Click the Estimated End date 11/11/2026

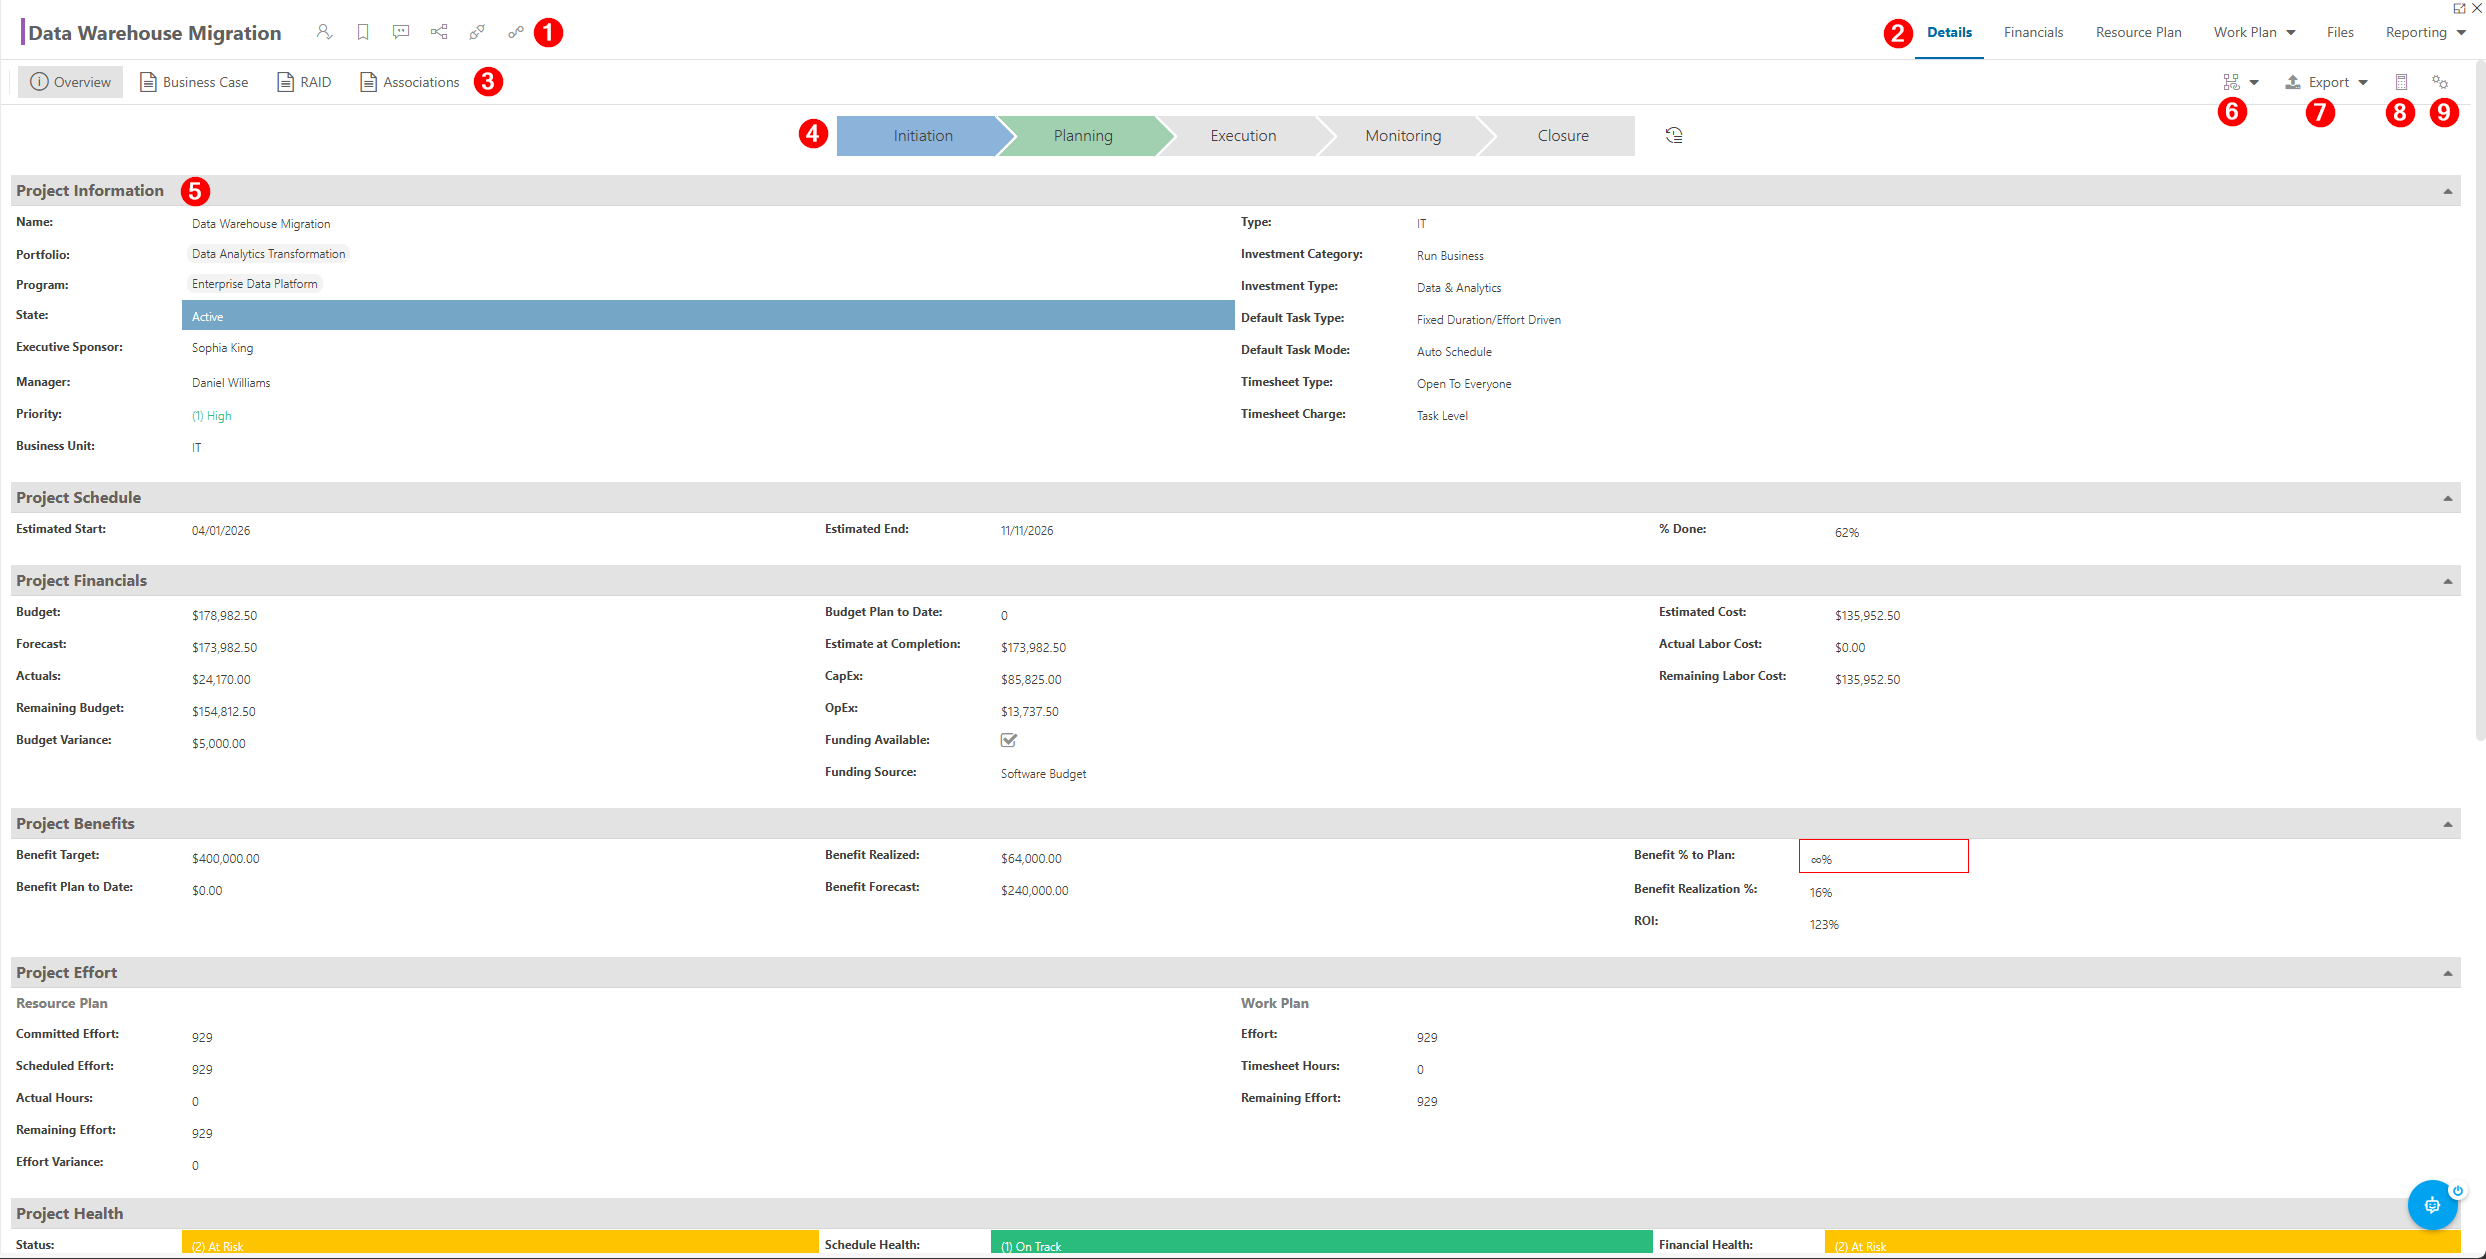coord(1027,530)
